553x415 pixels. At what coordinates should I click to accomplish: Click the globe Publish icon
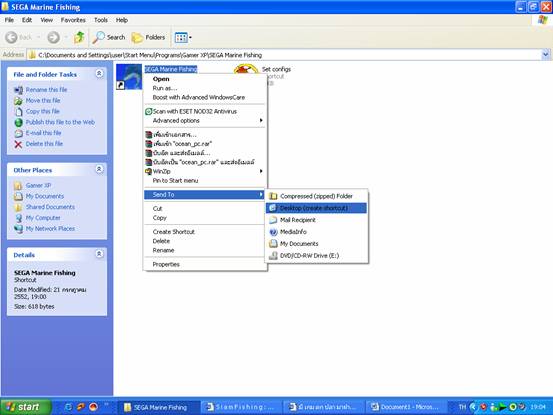pos(18,122)
